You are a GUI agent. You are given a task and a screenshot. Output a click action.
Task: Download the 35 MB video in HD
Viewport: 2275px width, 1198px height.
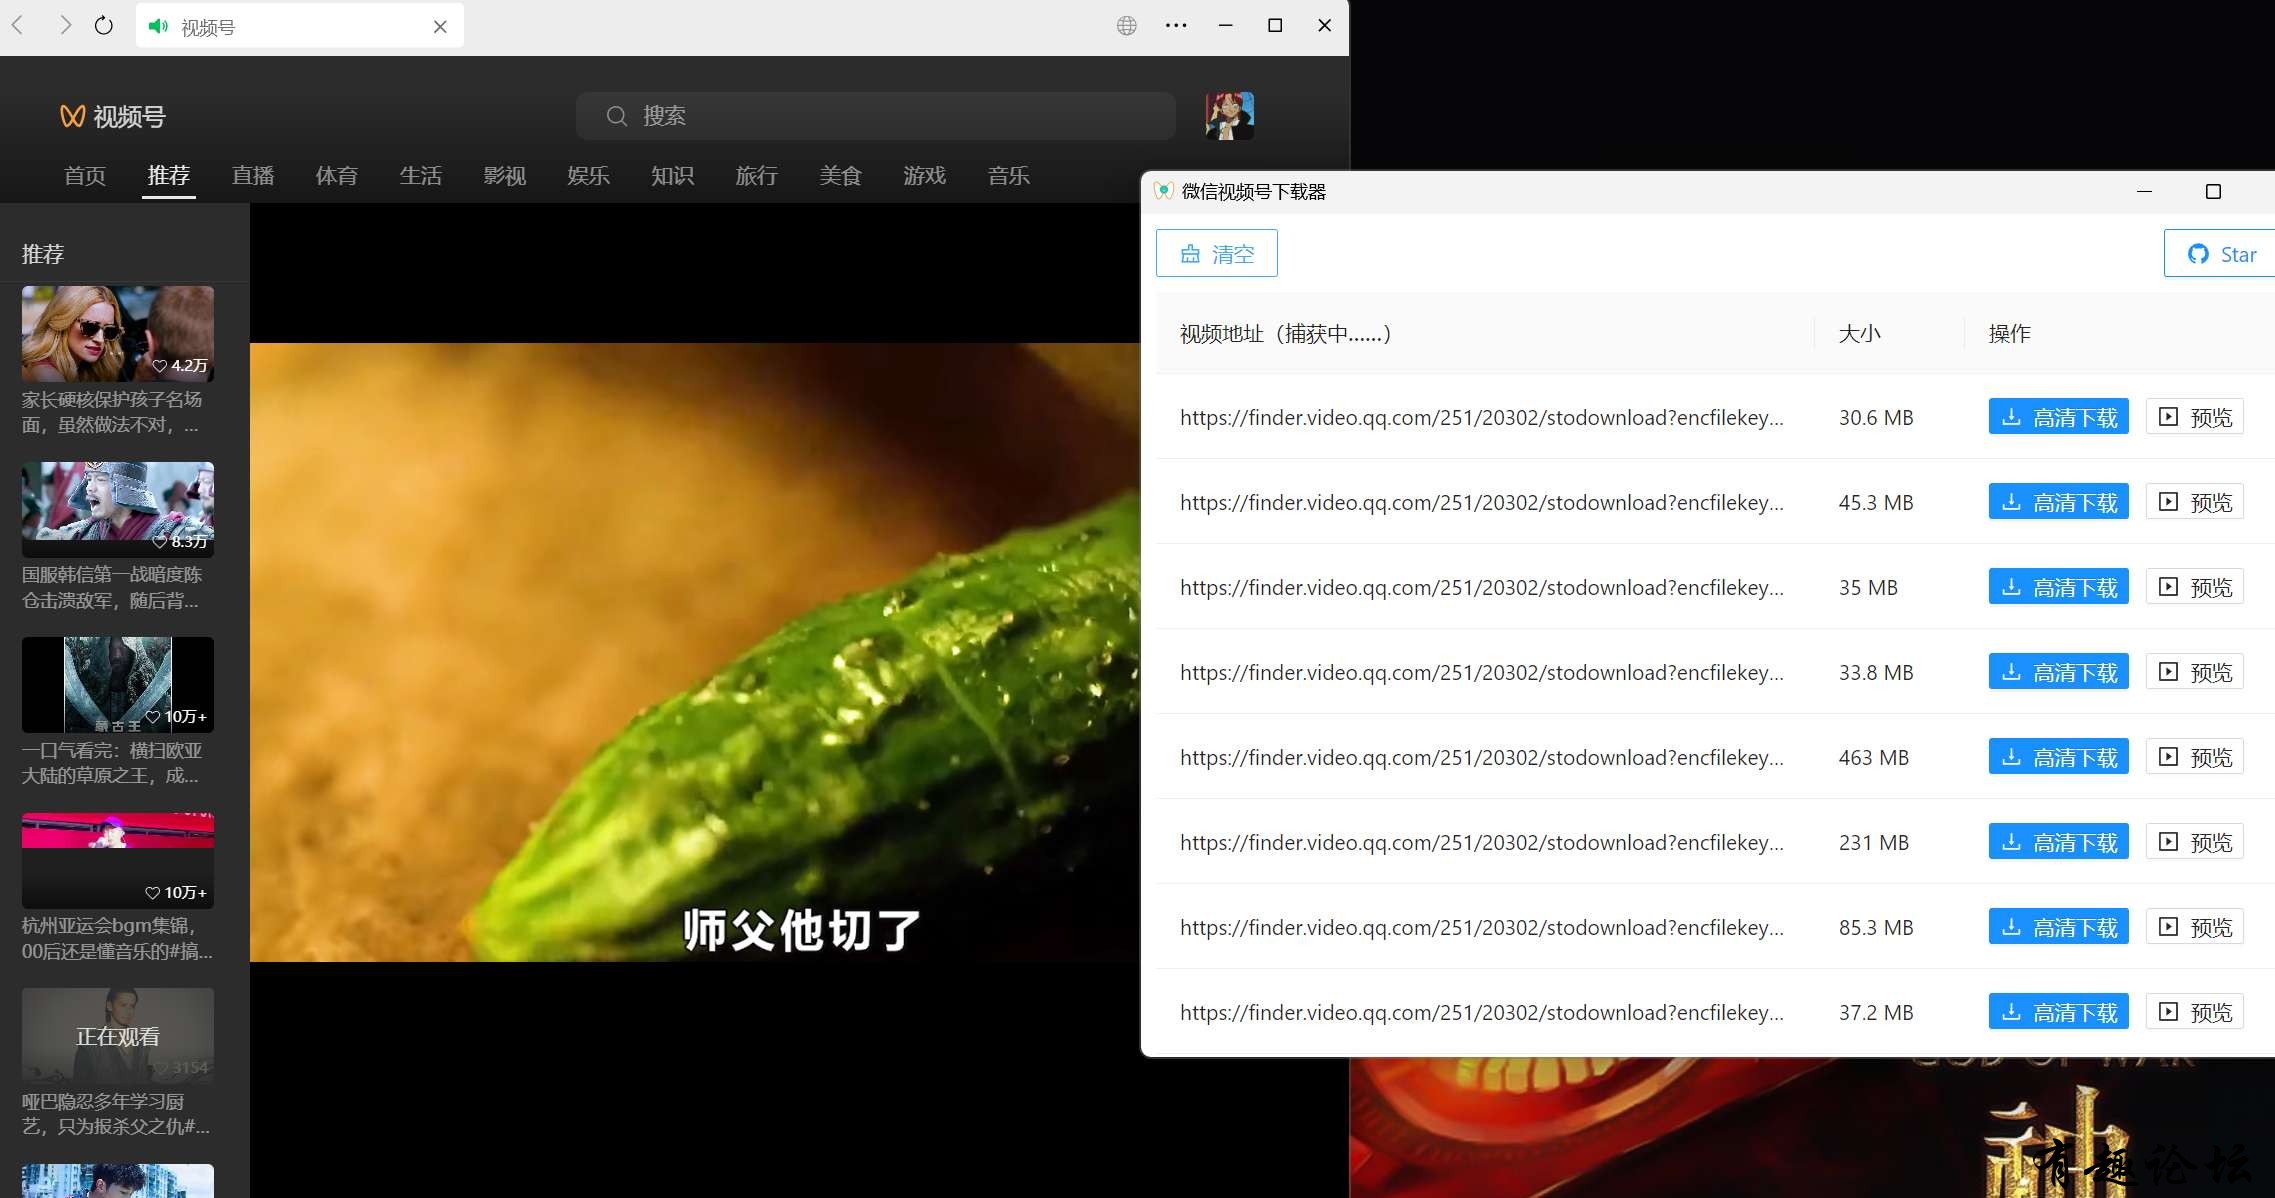[2059, 587]
